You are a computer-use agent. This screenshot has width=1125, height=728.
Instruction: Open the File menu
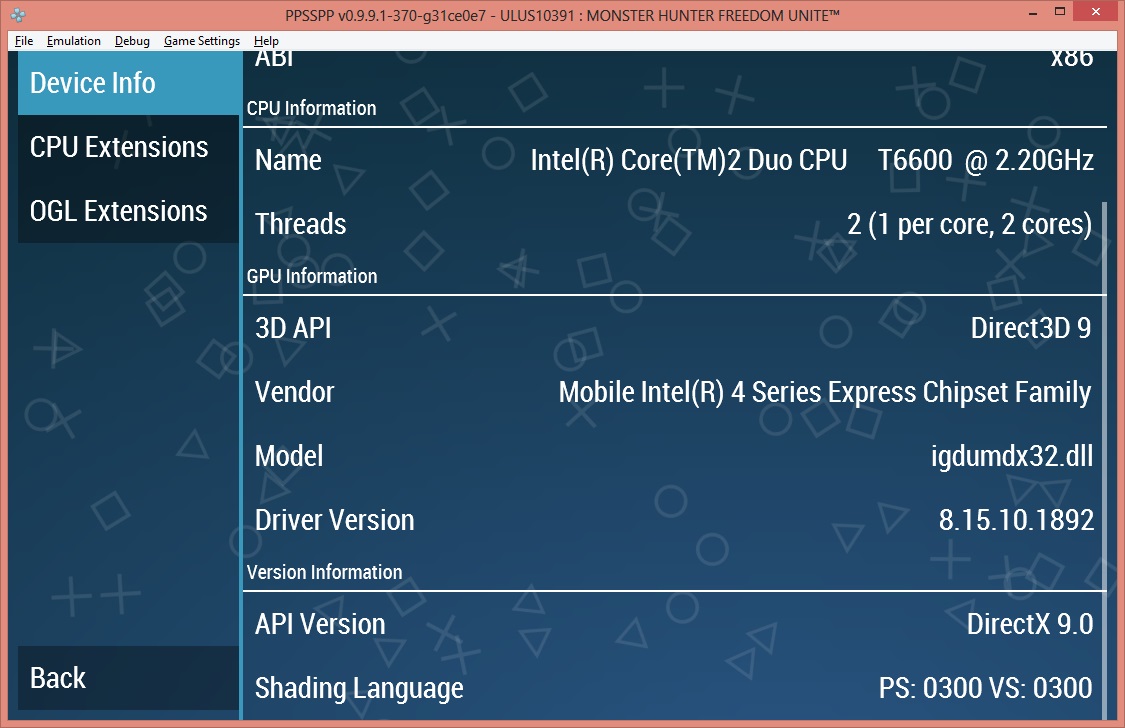(x=24, y=41)
